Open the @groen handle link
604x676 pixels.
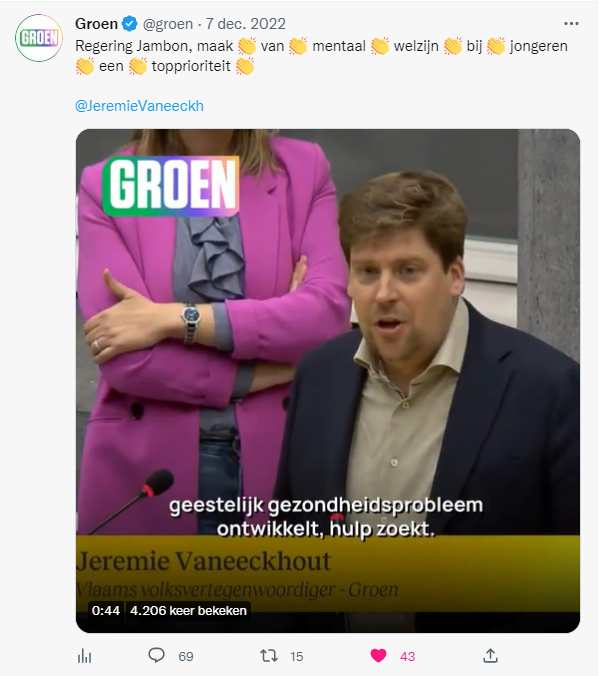[x=168, y=24]
